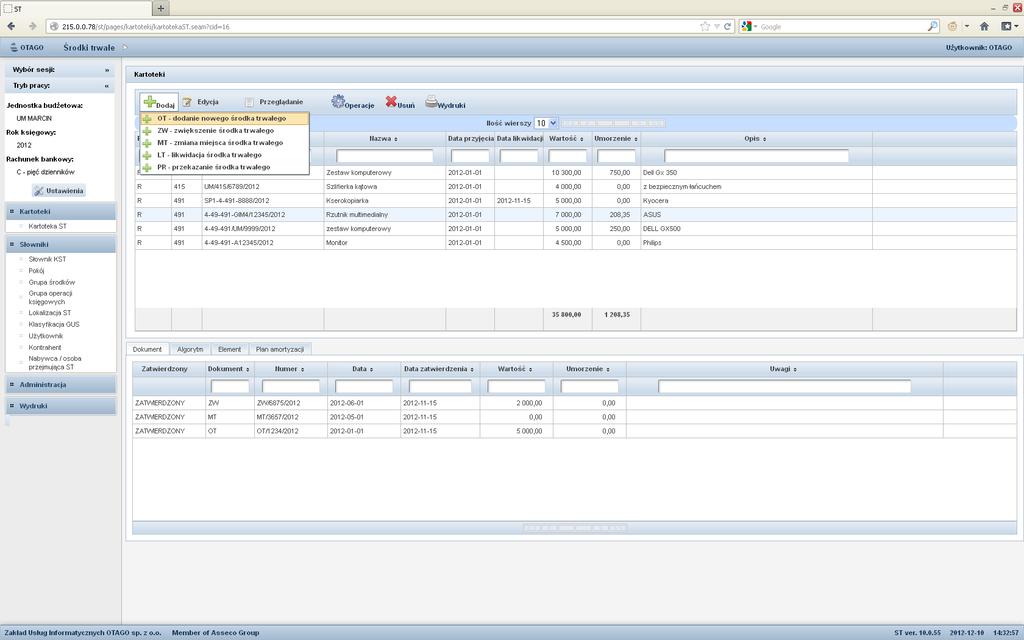
Task: Select ZW - zwiększenie środka trwałego
Action: (x=224, y=131)
